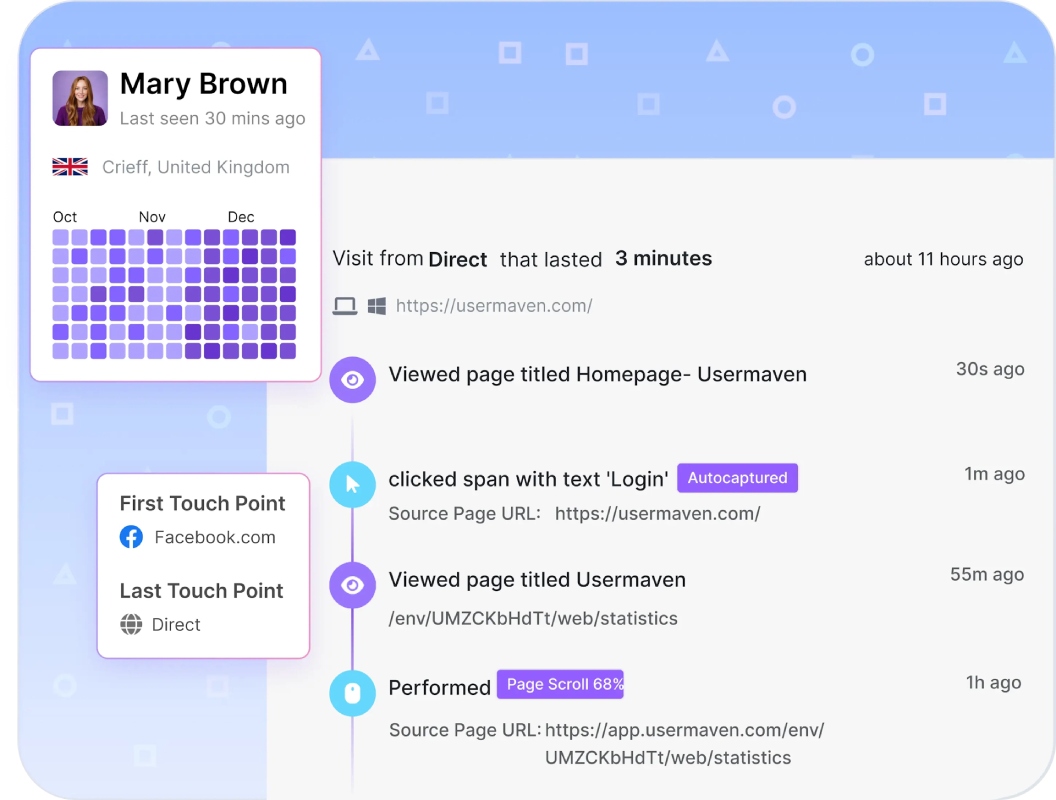Click the Oct month label
This screenshot has width=1056, height=800.
coord(65,217)
